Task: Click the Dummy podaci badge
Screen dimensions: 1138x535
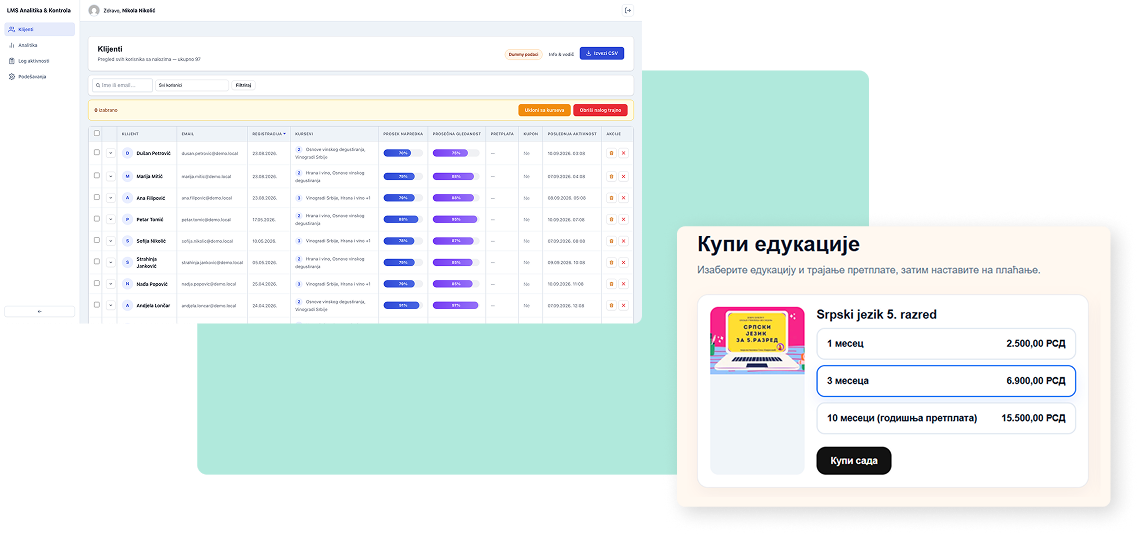Action: coord(523,54)
